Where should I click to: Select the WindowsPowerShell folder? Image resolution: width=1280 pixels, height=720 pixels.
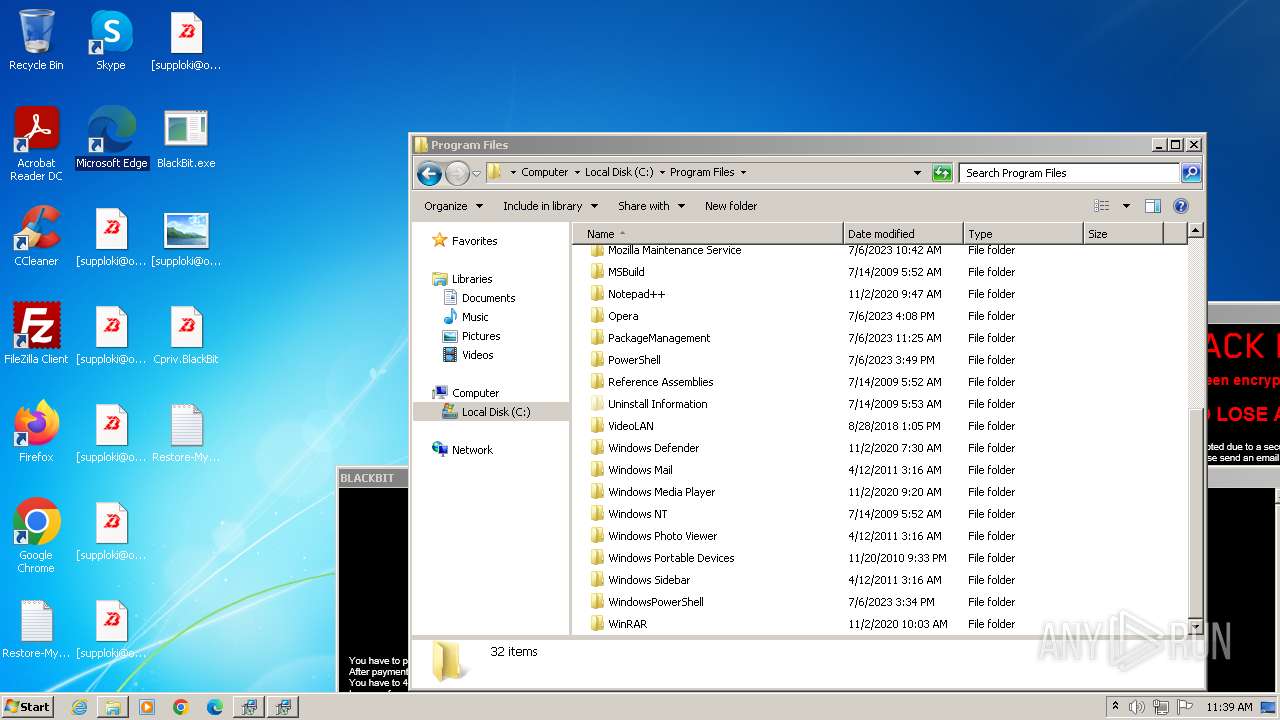point(655,602)
